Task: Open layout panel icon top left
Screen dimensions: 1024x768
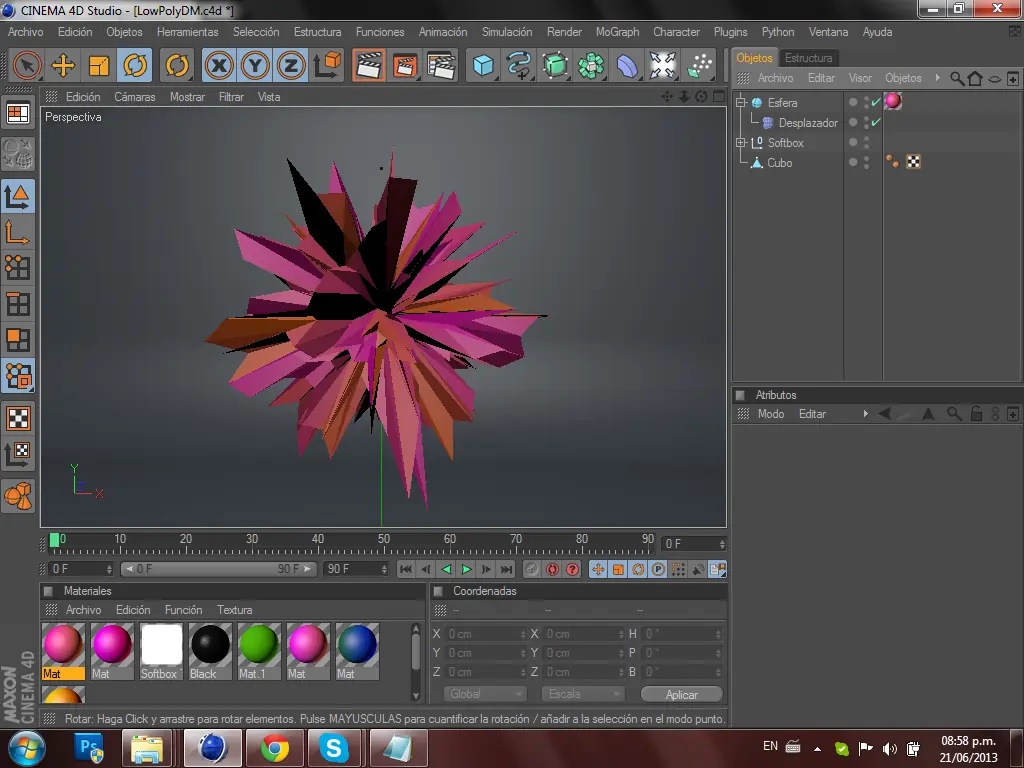Action: (x=18, y=113)
